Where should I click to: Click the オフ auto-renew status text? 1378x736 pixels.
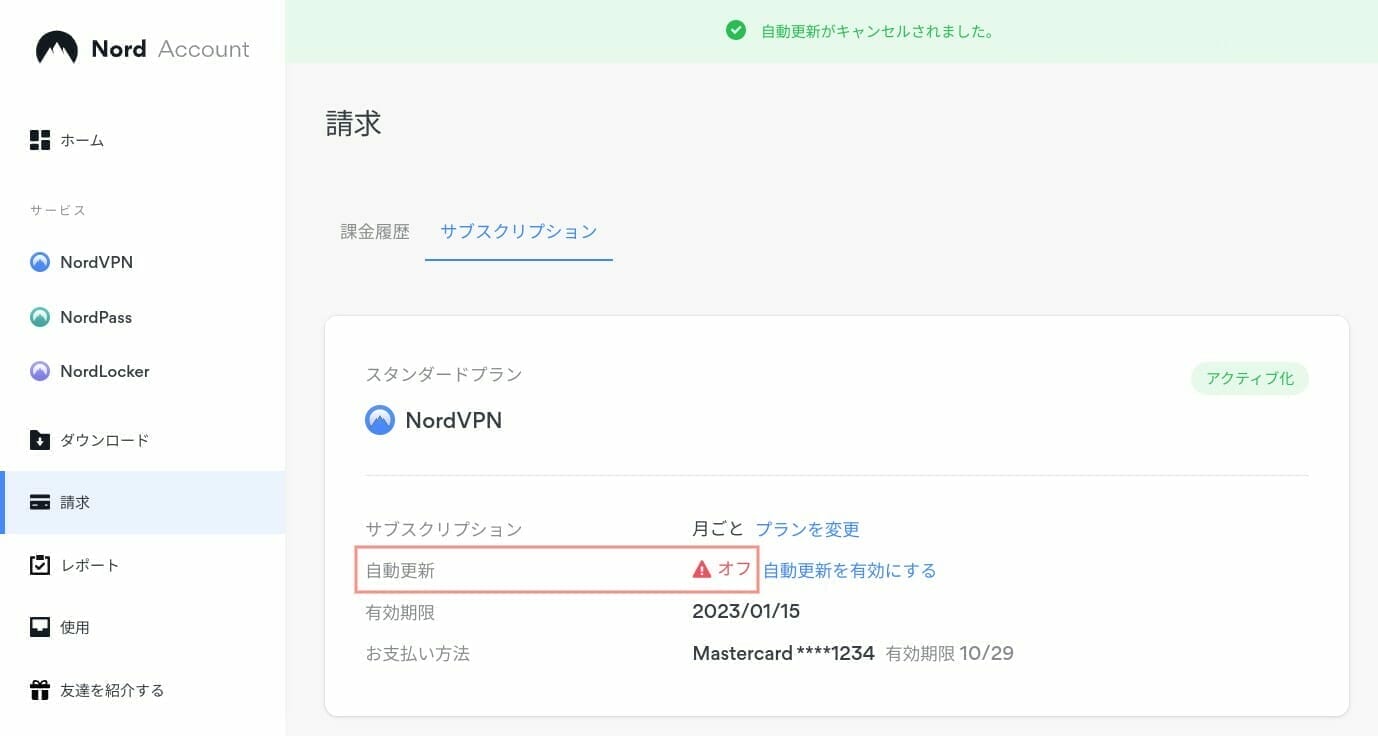pos(734,569)
